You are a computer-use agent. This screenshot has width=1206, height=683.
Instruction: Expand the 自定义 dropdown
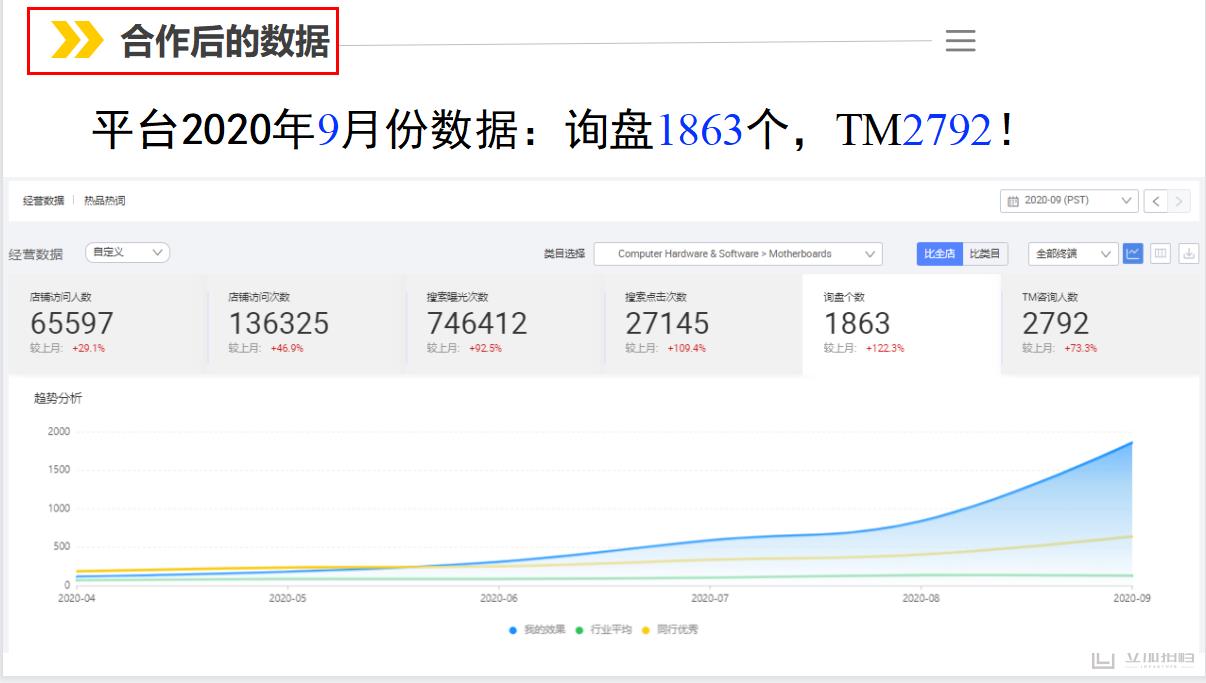[127, 253]
